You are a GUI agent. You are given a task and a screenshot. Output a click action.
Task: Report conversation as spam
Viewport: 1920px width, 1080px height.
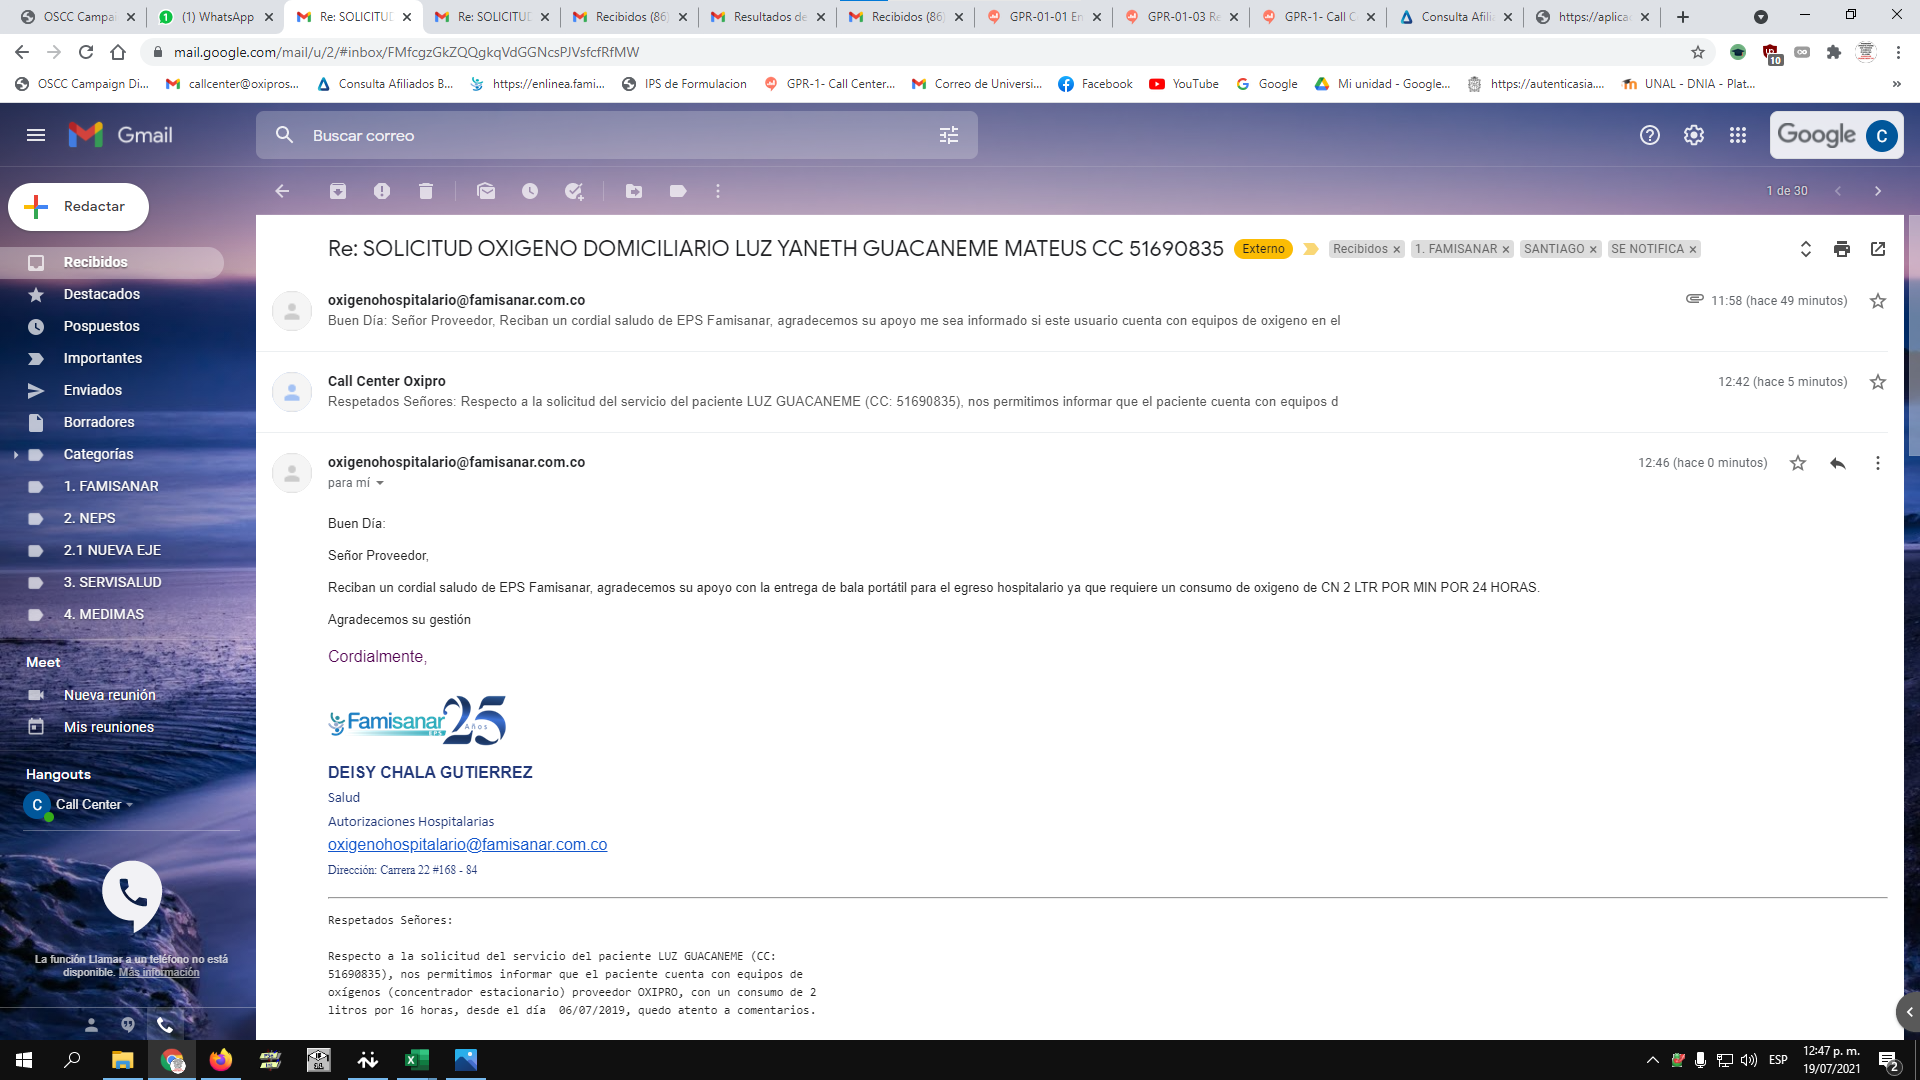[x=382, y=191]
